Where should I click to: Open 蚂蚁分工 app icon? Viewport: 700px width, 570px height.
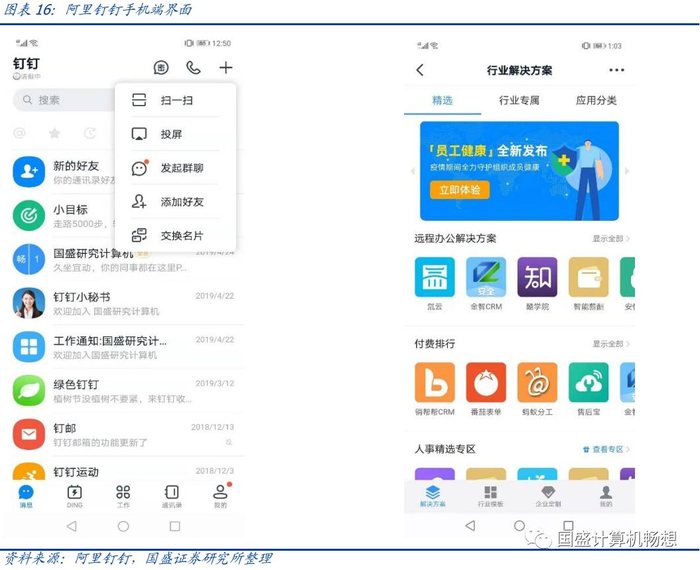[537, 383]
